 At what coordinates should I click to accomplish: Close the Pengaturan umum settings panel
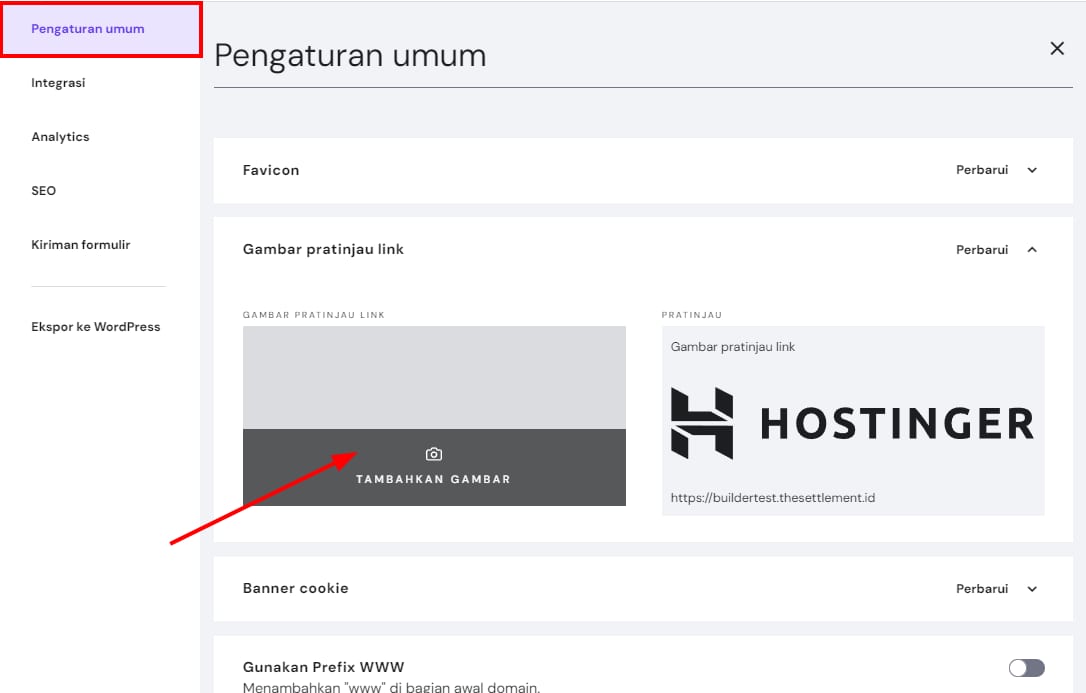coord(1057,48)
